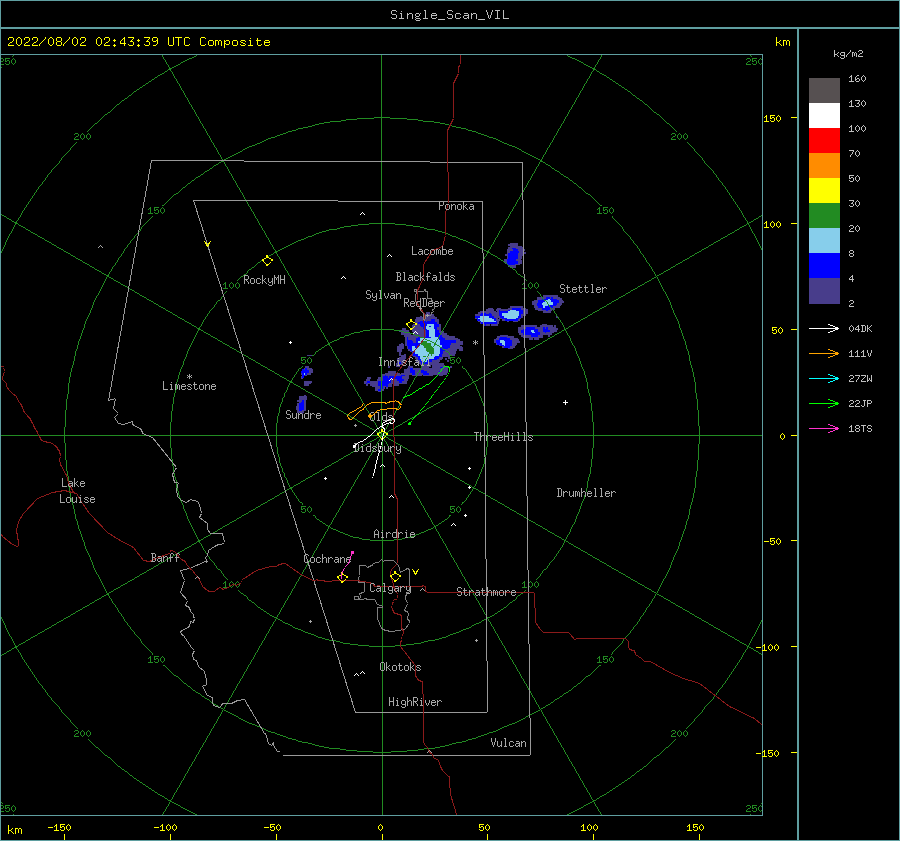Image resolution: width=900 pixels, height=841 pixels.
Task: Click the Banff label
Action: coord(165,557)
